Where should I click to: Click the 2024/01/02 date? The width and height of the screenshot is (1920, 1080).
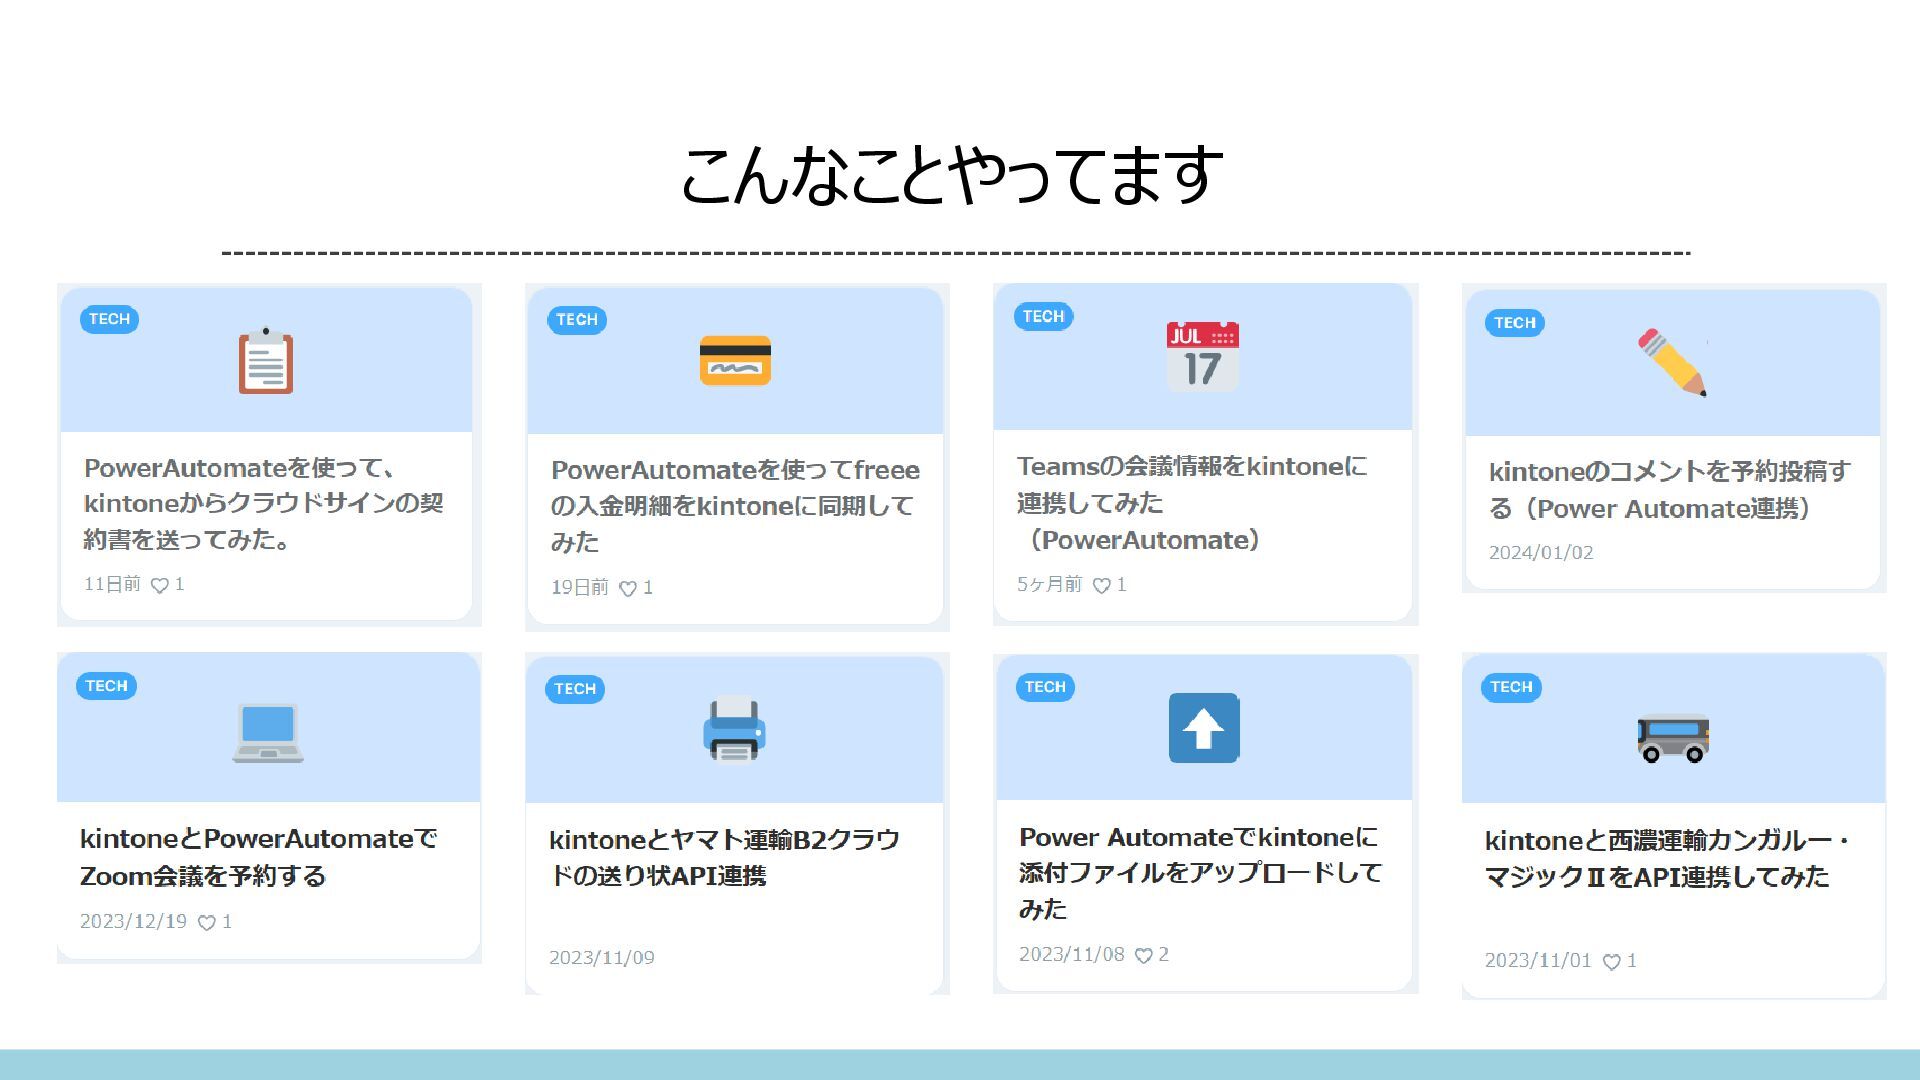(x=1541, y=552)
